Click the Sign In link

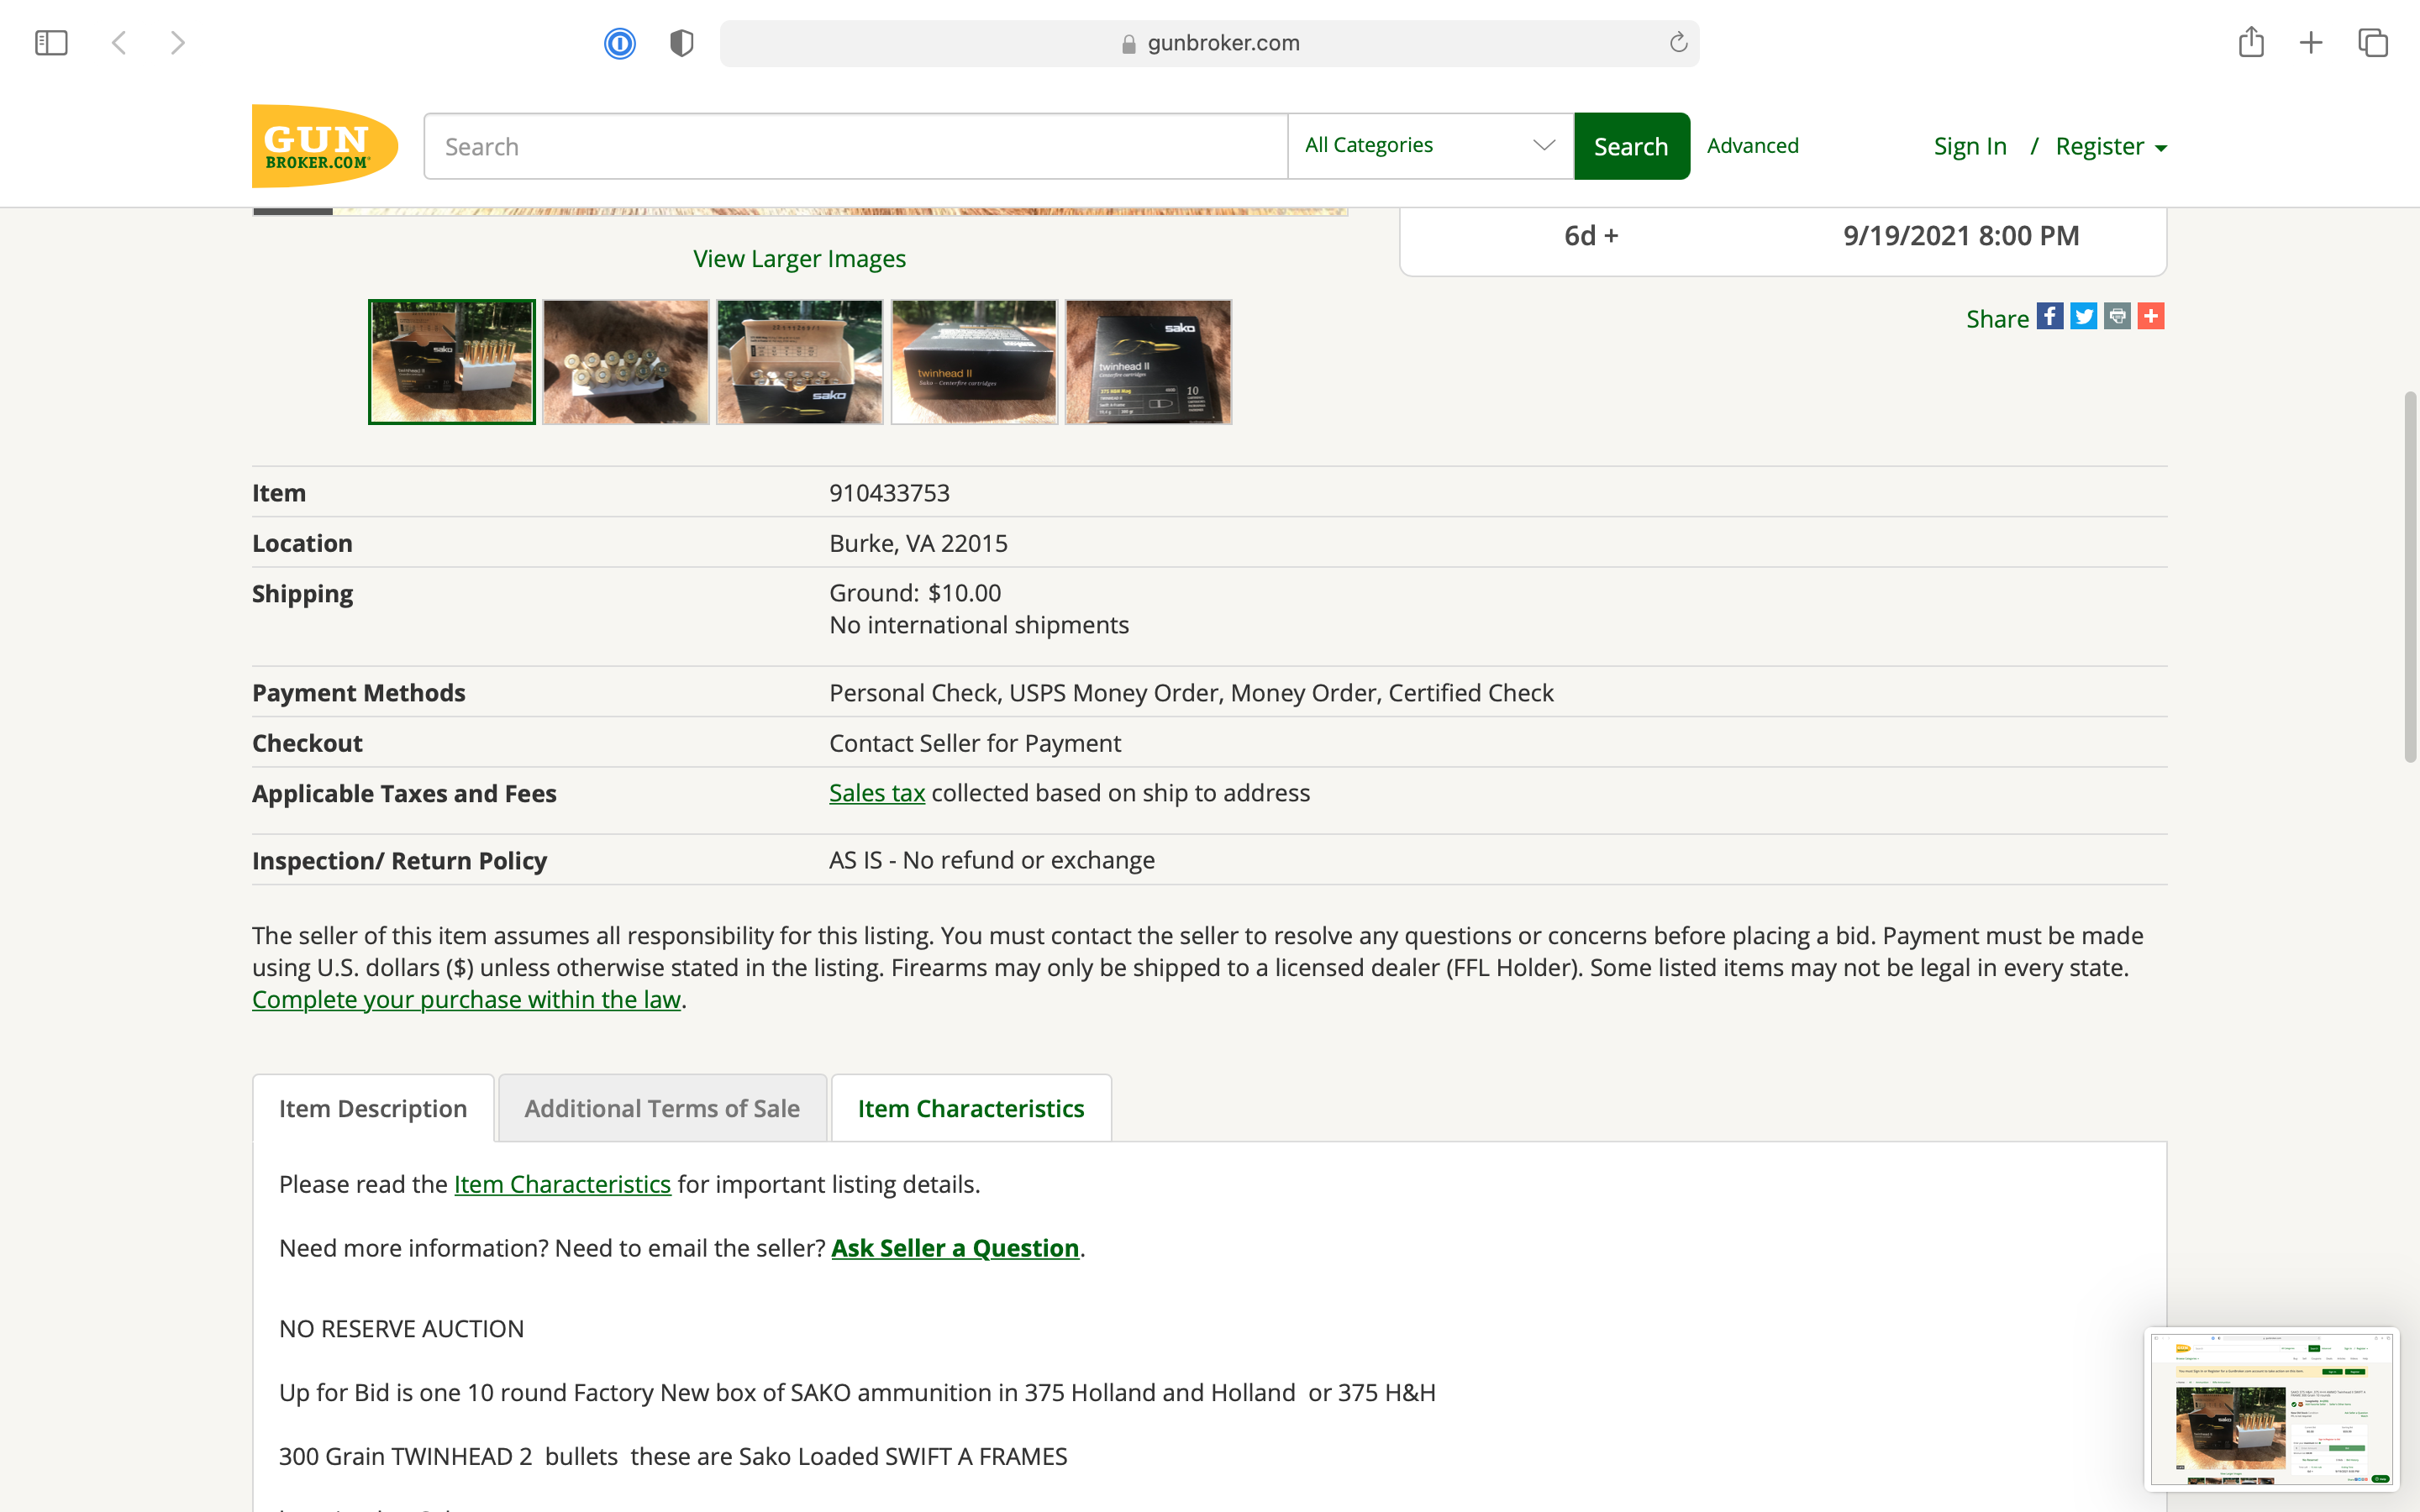click(x=1970, y=146)
